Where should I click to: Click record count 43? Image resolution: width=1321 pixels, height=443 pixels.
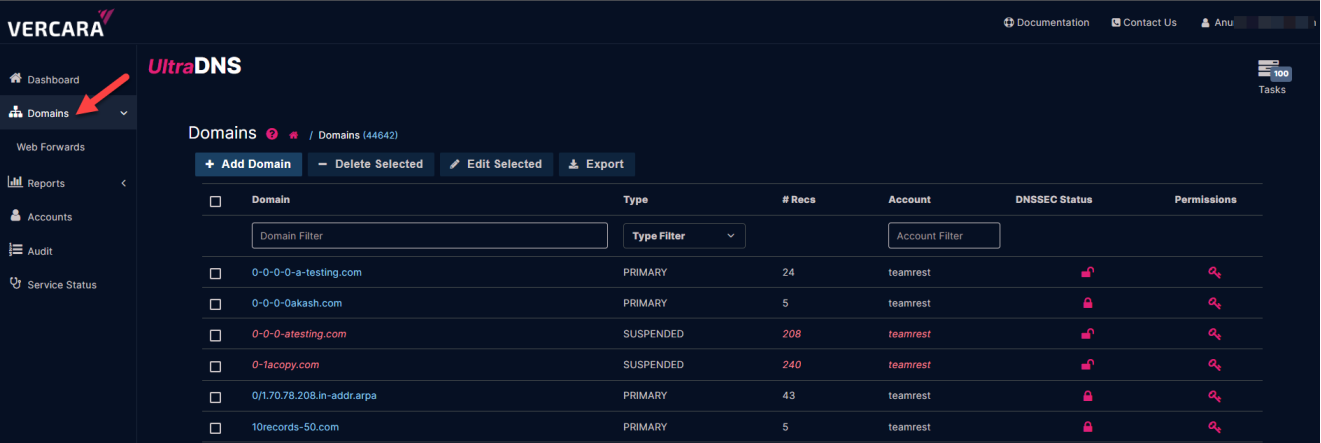pos(788,396)
